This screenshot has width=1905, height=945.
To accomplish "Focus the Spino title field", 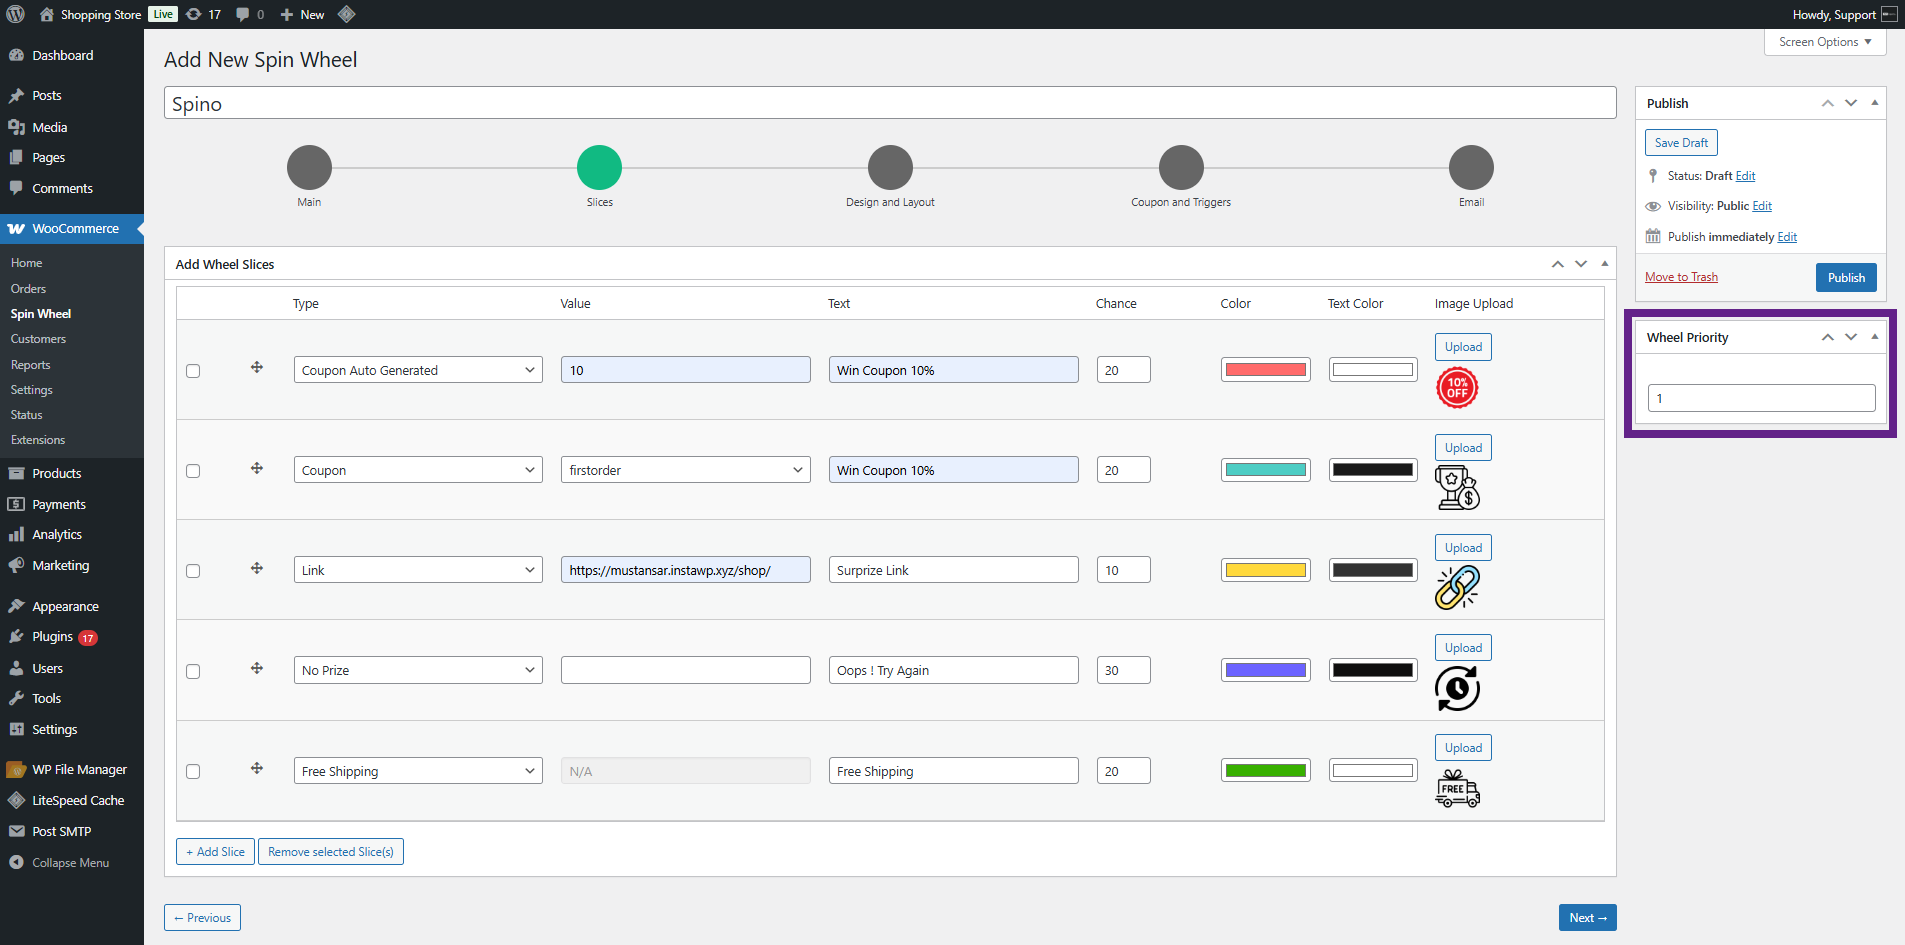I will (x=890, y=103).
